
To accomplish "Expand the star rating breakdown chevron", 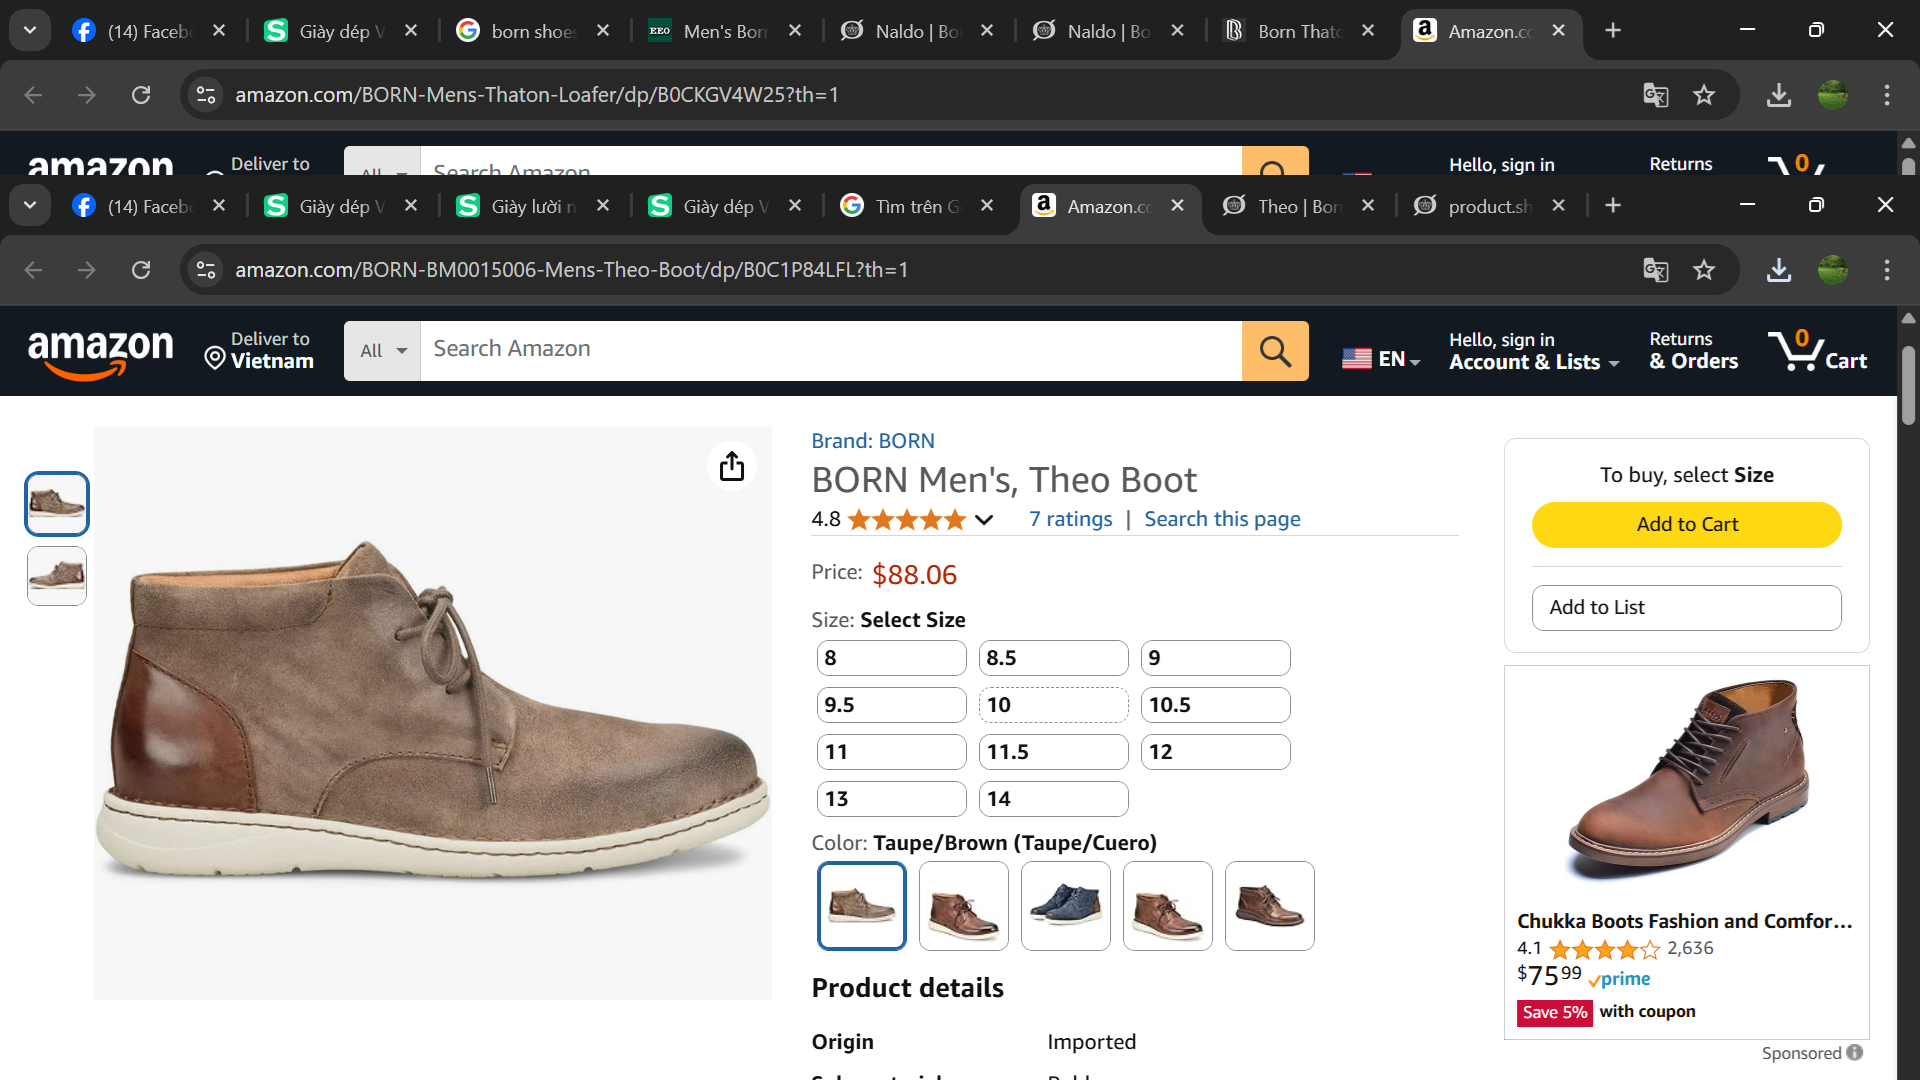I will click(984, 519).
